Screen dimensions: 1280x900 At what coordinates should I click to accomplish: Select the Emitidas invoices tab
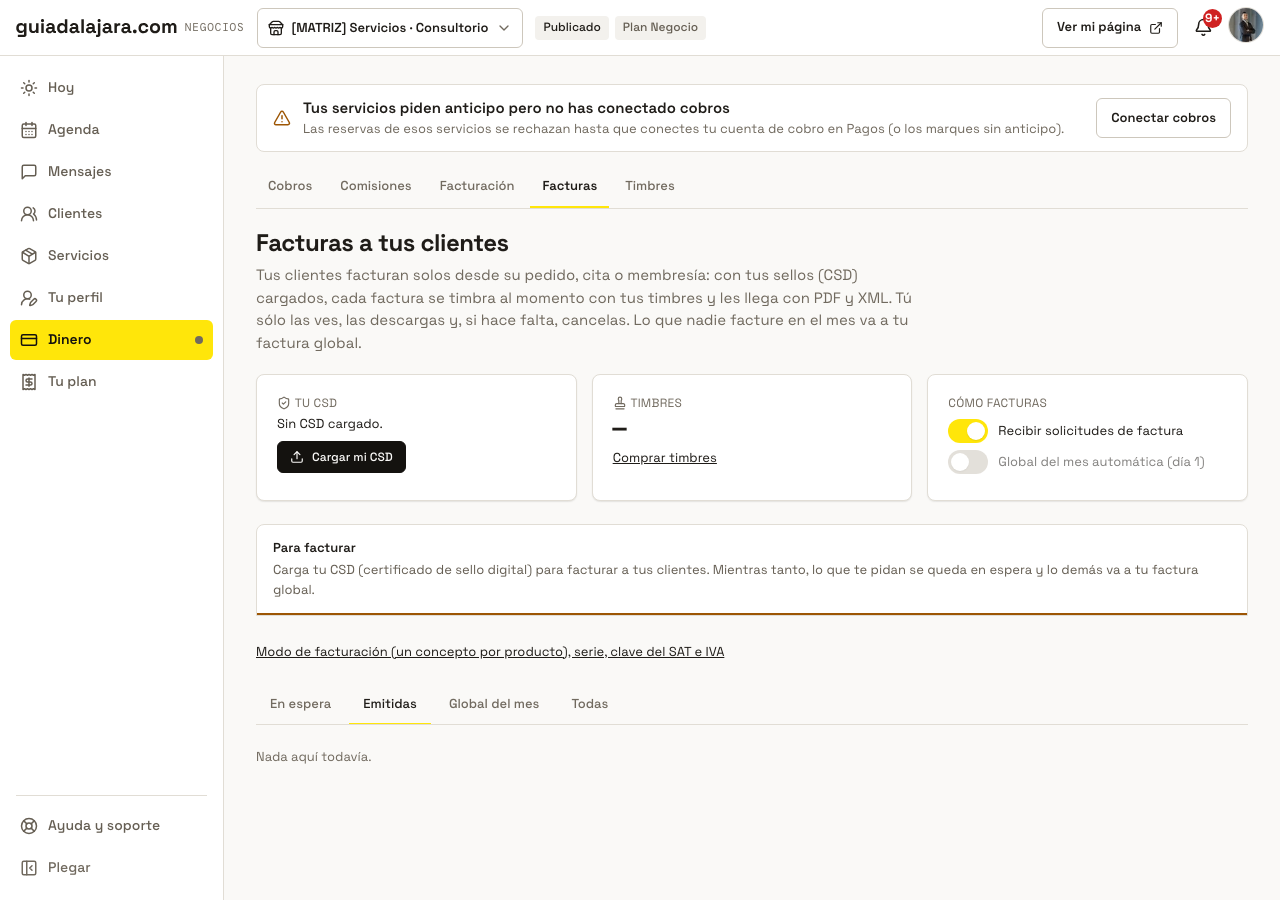click(x=390, y=704)
